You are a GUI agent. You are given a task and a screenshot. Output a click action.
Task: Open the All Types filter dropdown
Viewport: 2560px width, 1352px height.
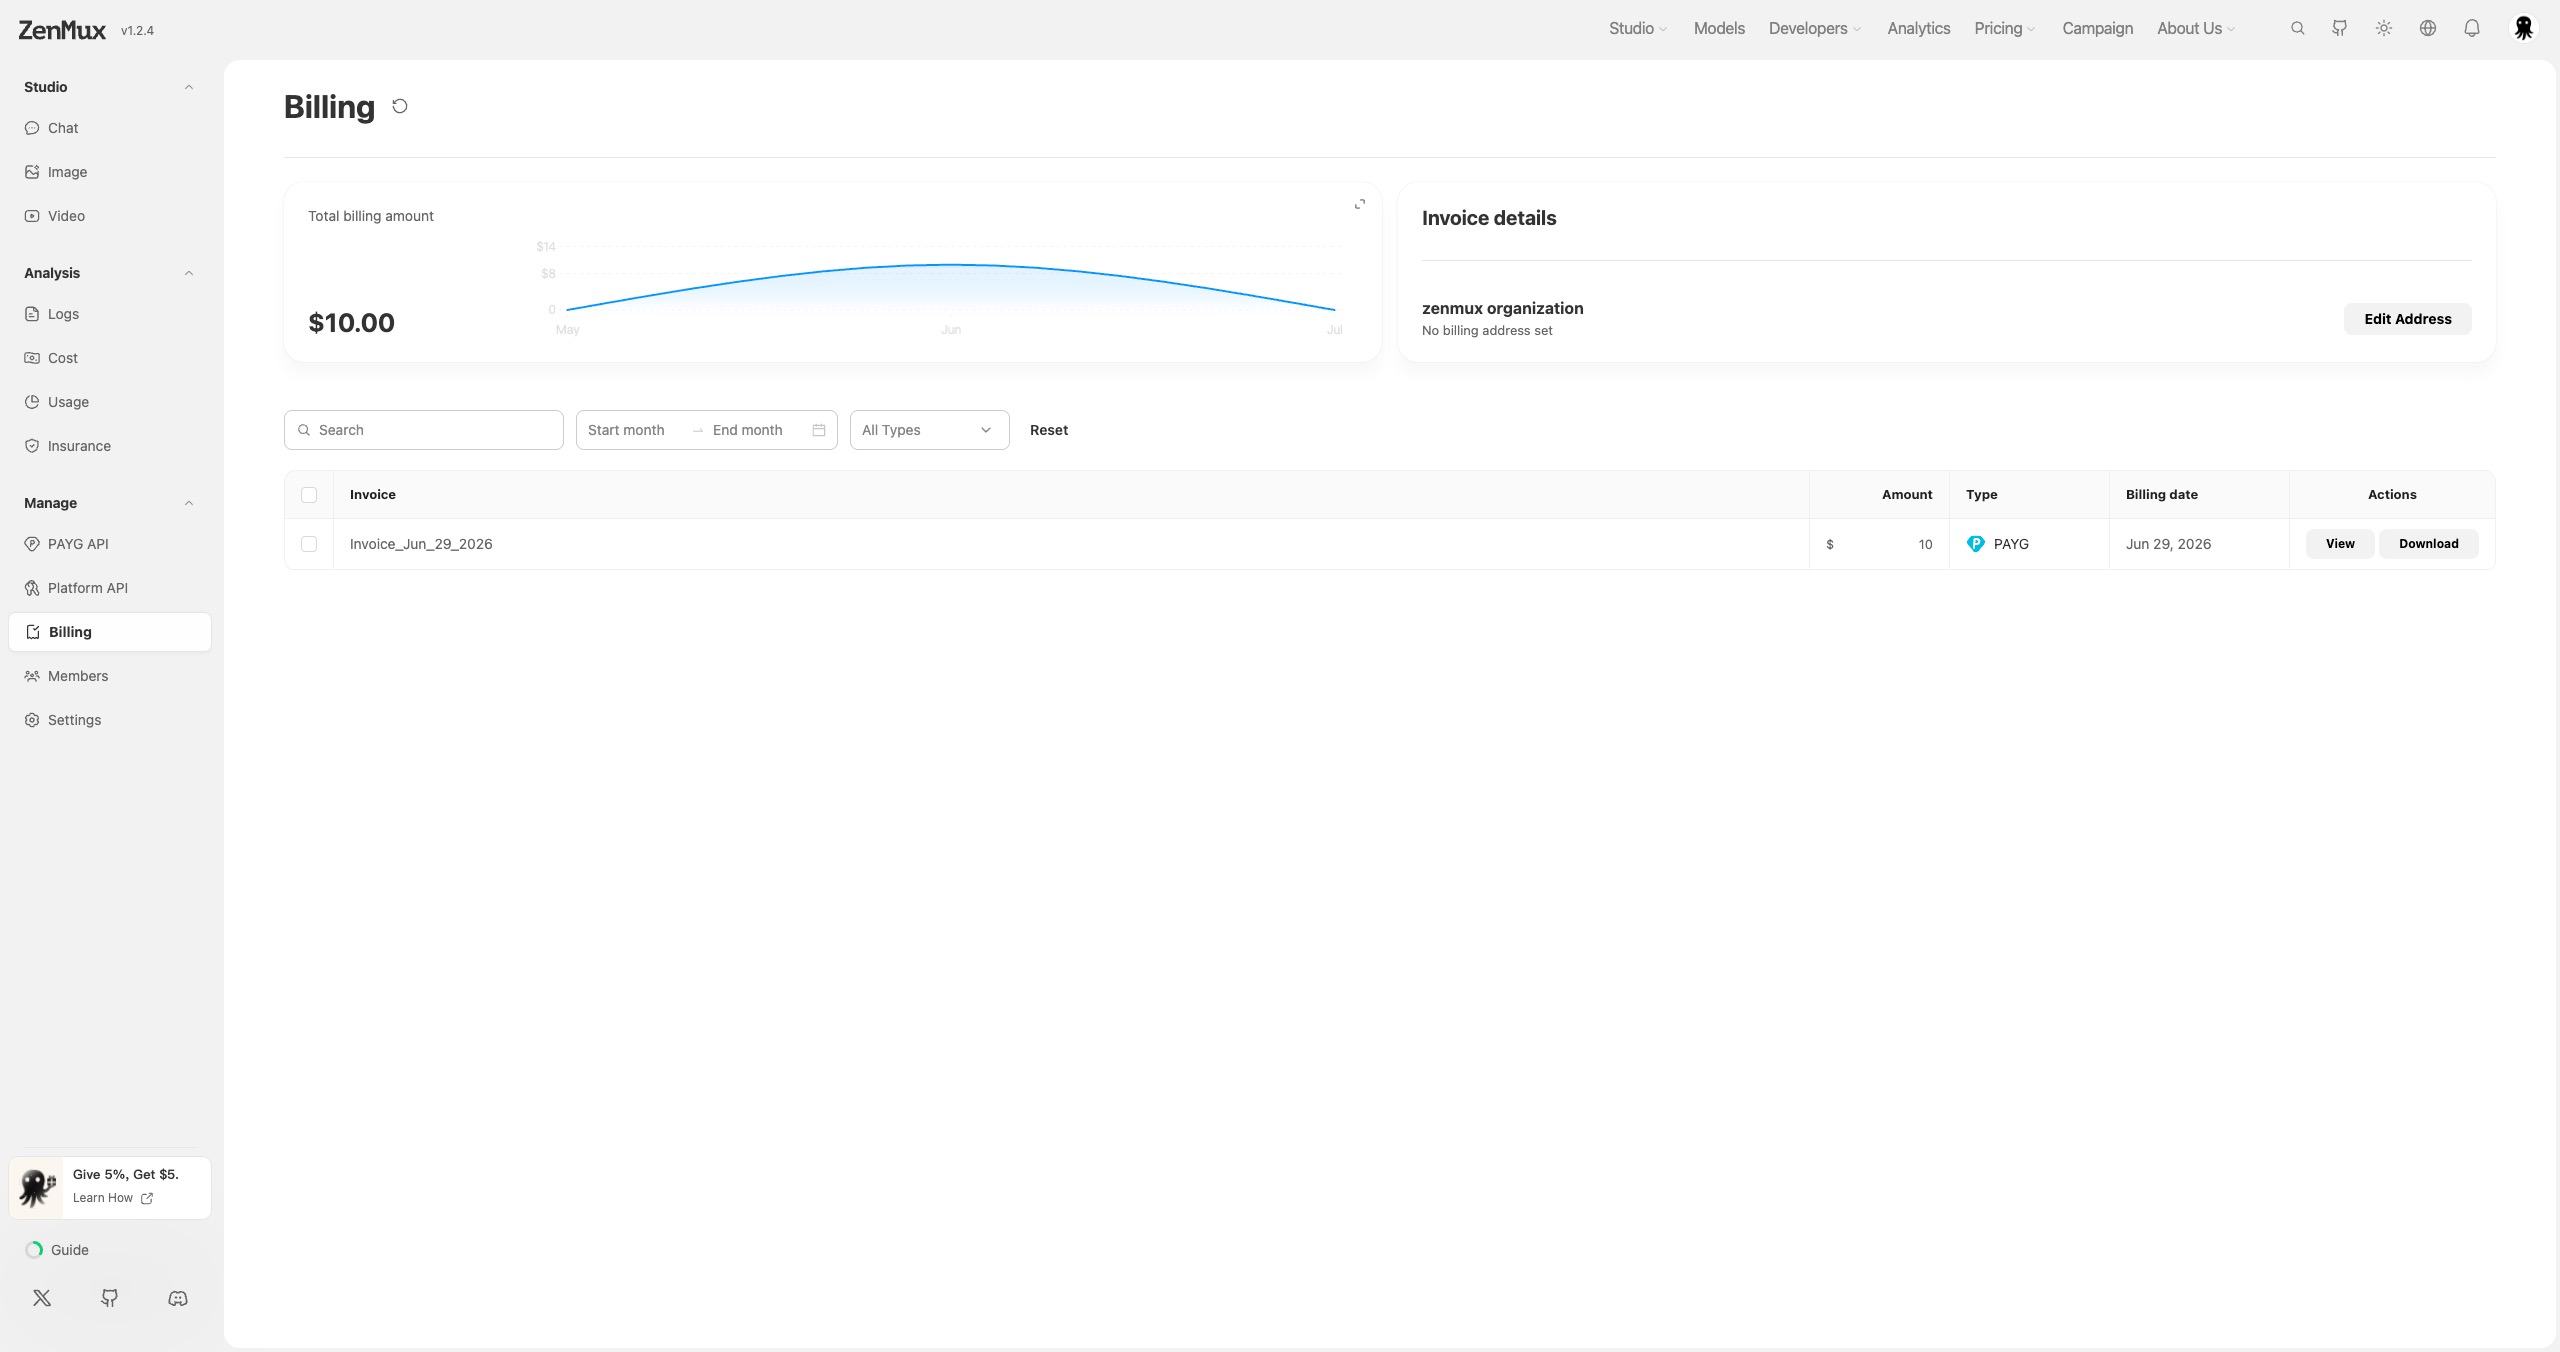930,430
